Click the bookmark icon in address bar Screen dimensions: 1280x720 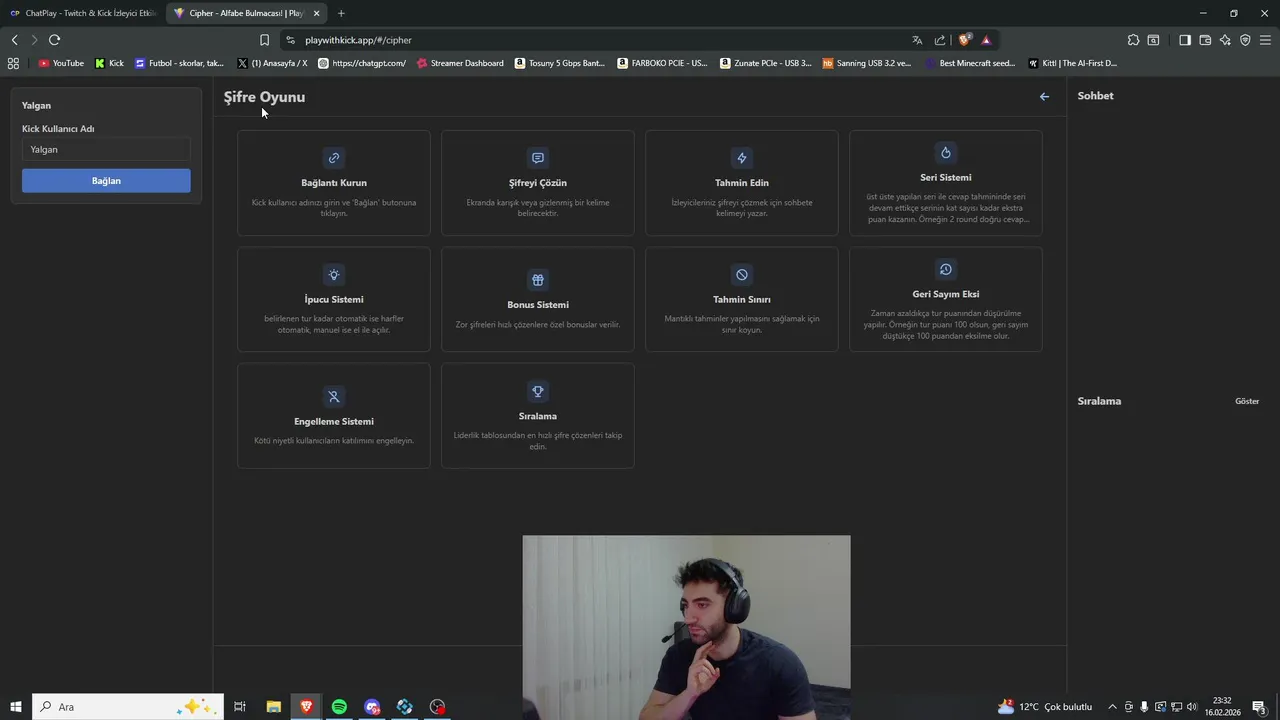click(x=264, y=40)
